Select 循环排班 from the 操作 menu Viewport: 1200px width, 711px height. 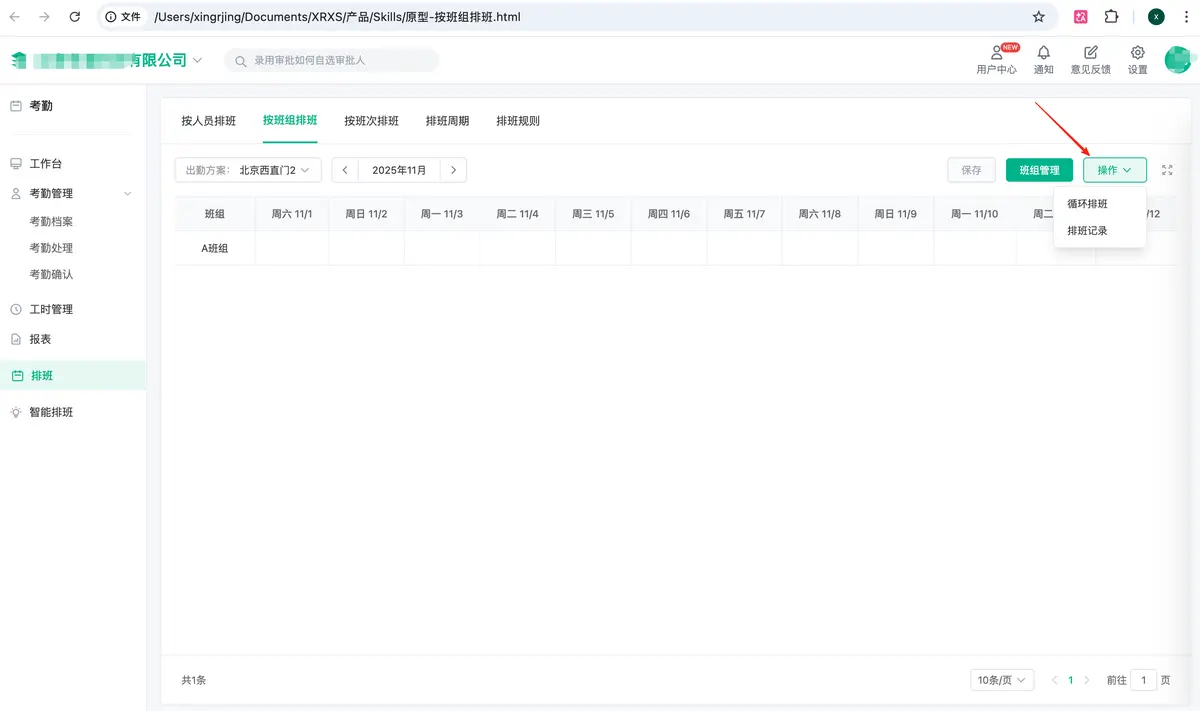(1087, 204)
